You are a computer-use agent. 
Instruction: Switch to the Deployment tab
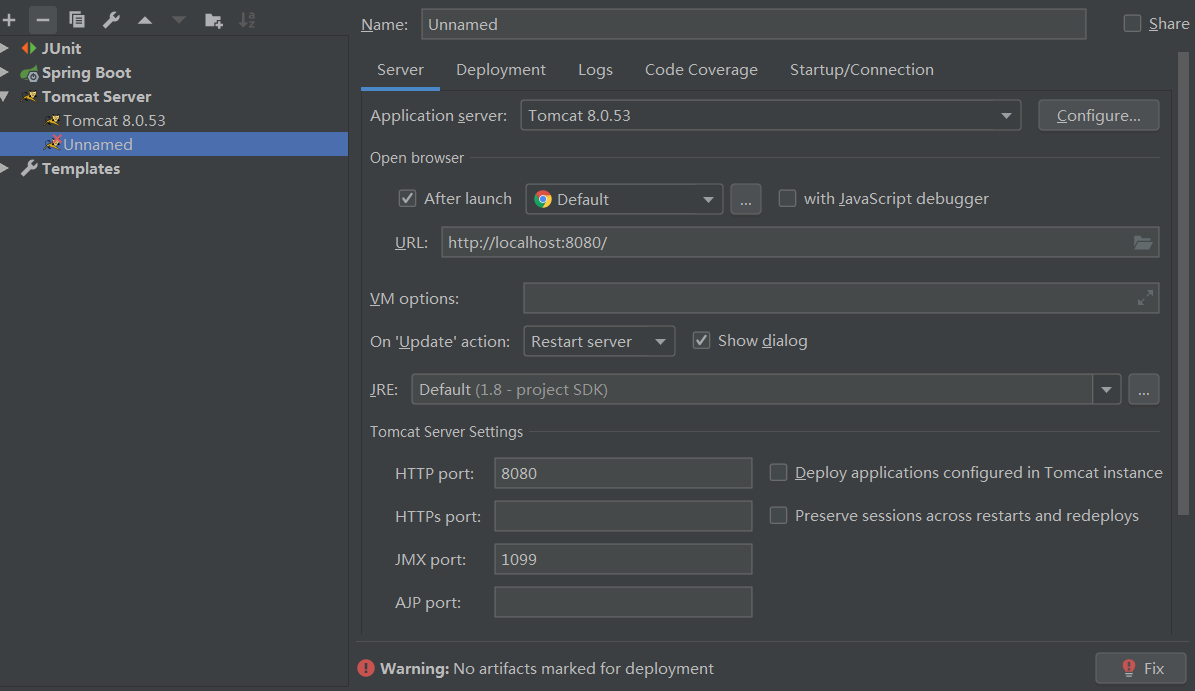pyautogui.click(x=500, y=69)
